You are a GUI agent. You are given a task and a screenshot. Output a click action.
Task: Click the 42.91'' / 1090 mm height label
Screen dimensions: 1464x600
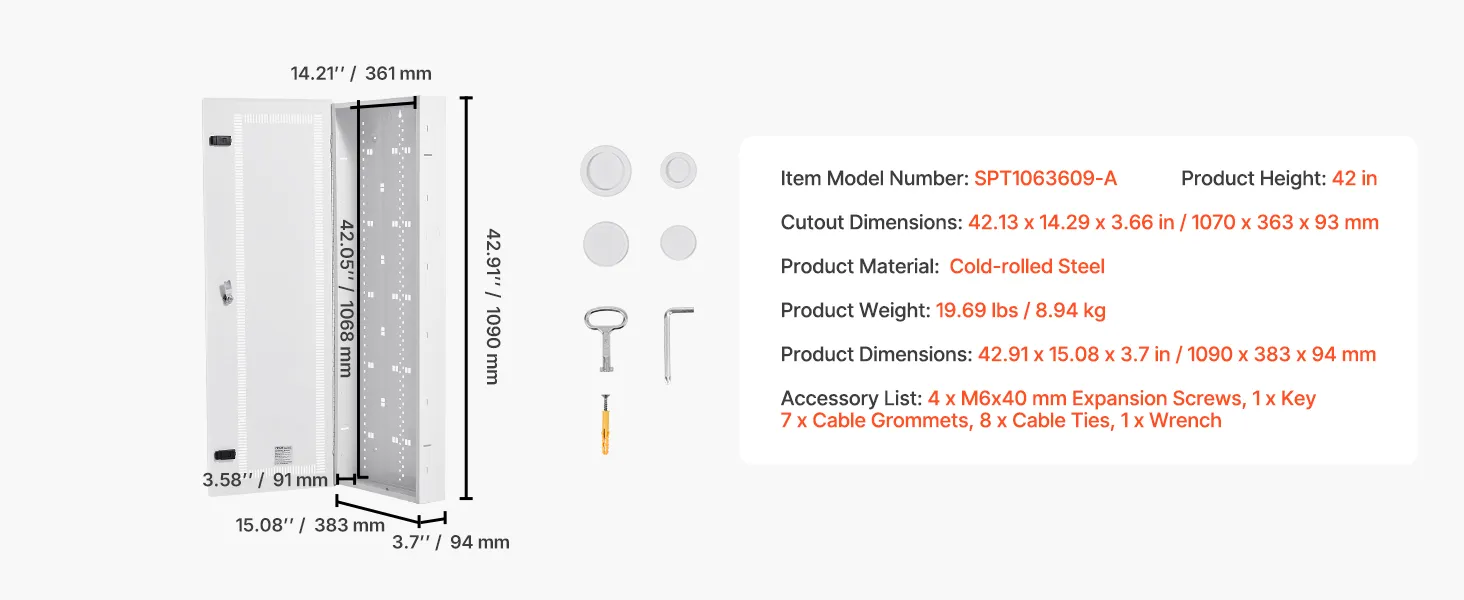(493, 306)
